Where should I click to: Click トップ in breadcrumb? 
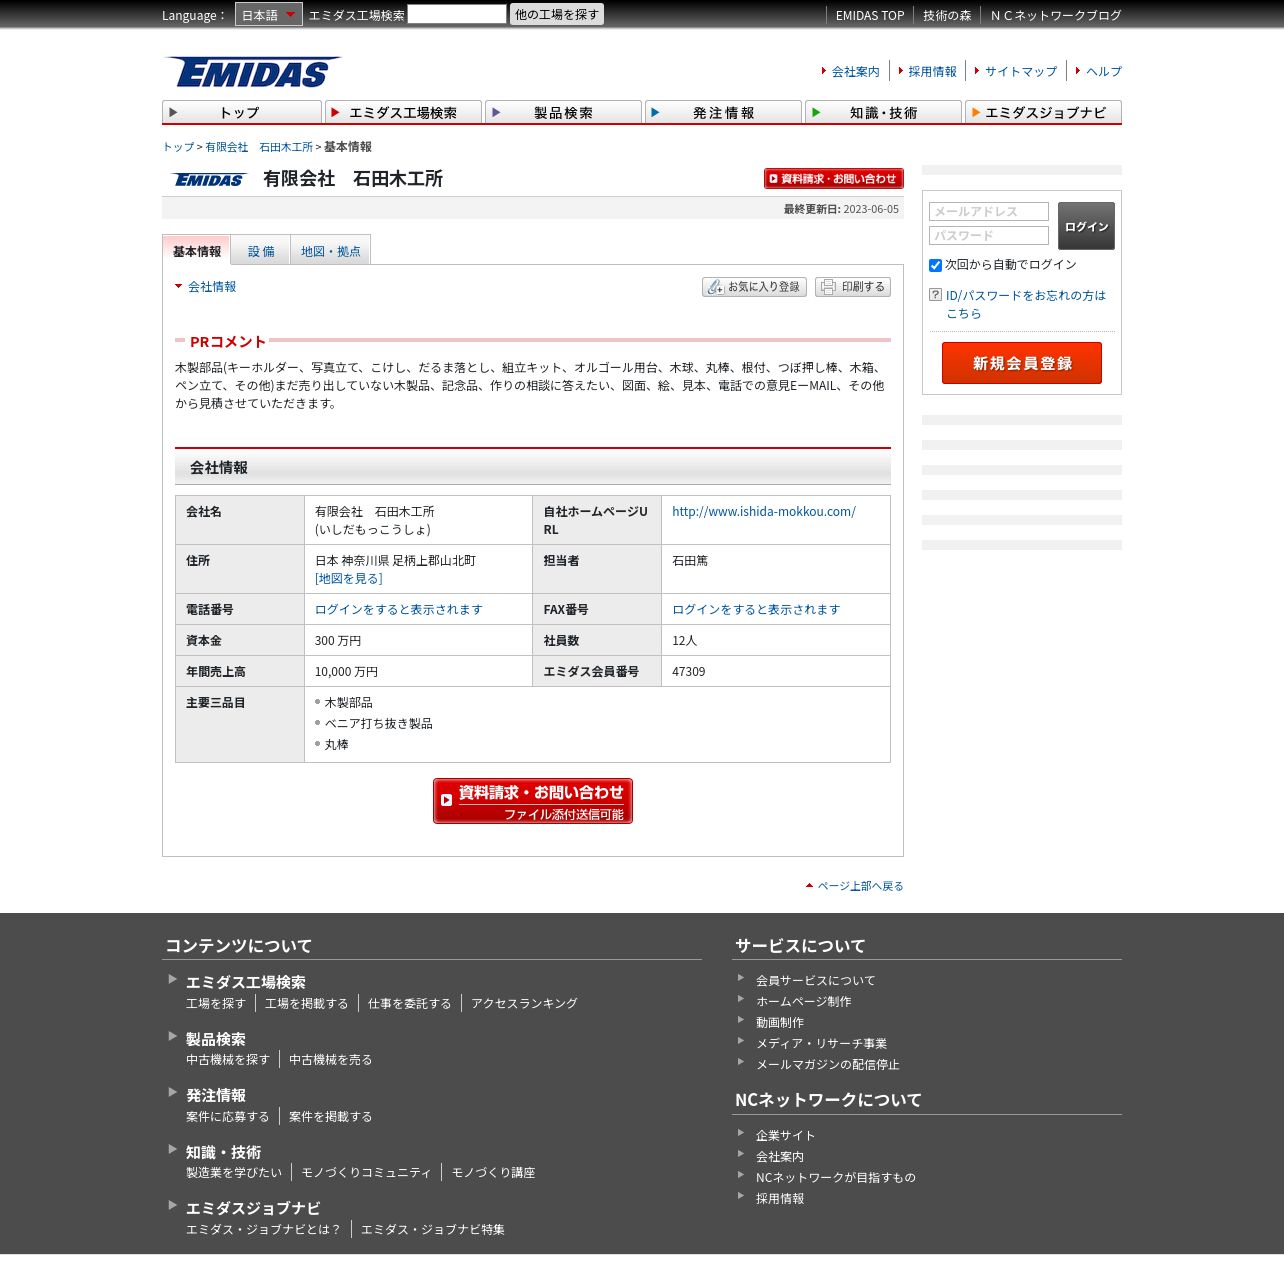[x=178, y=147]
